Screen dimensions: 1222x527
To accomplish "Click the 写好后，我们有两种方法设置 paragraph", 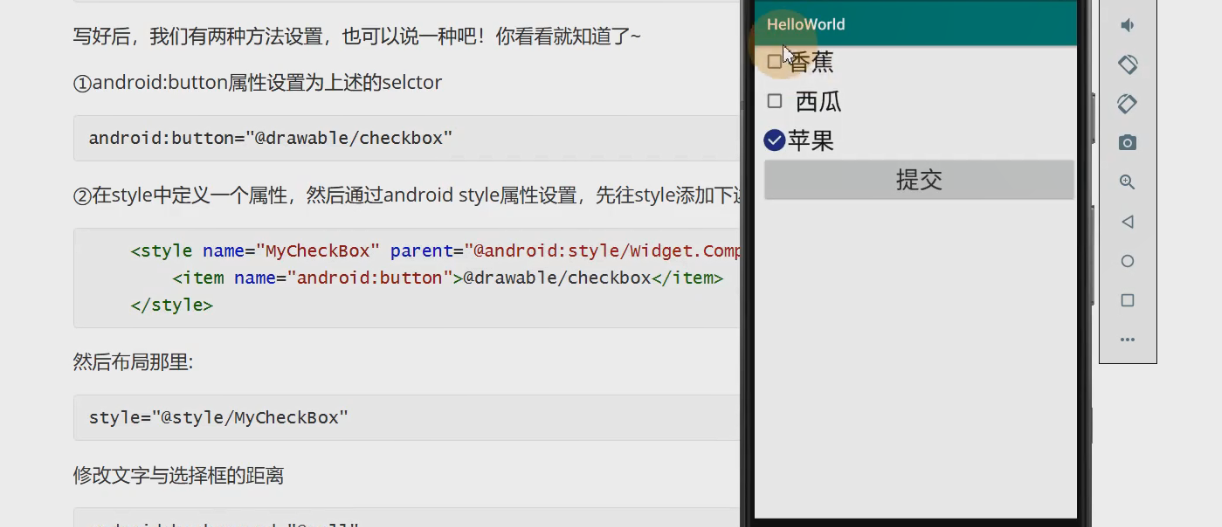I will coord(357,38).
